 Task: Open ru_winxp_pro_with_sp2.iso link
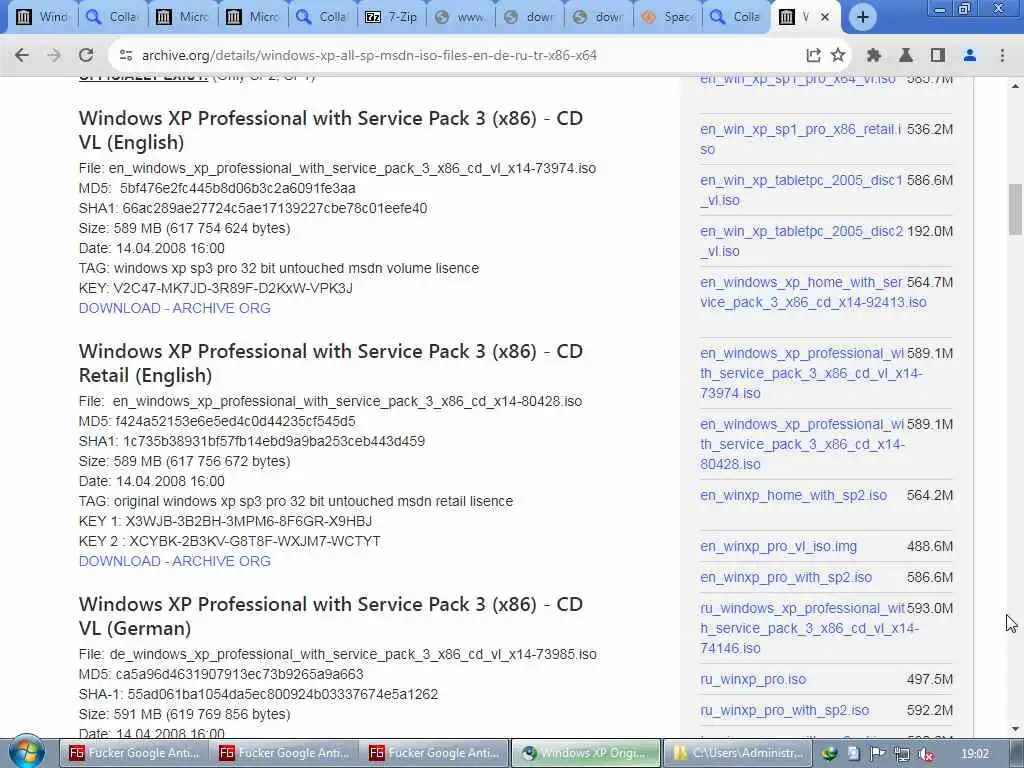pos(784,710)
